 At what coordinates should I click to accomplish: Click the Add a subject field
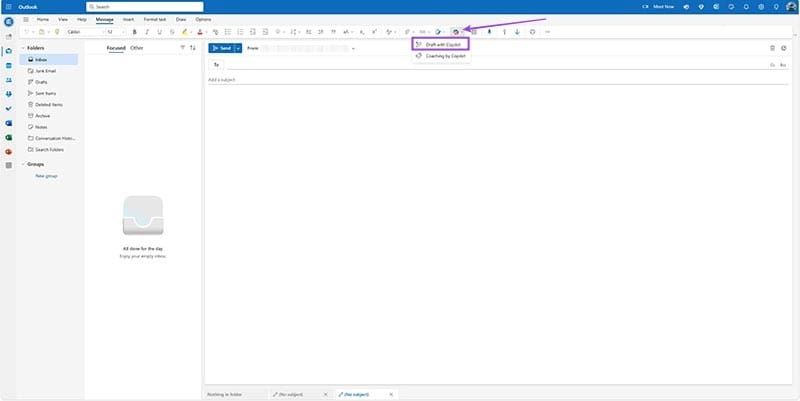(498, 80)
